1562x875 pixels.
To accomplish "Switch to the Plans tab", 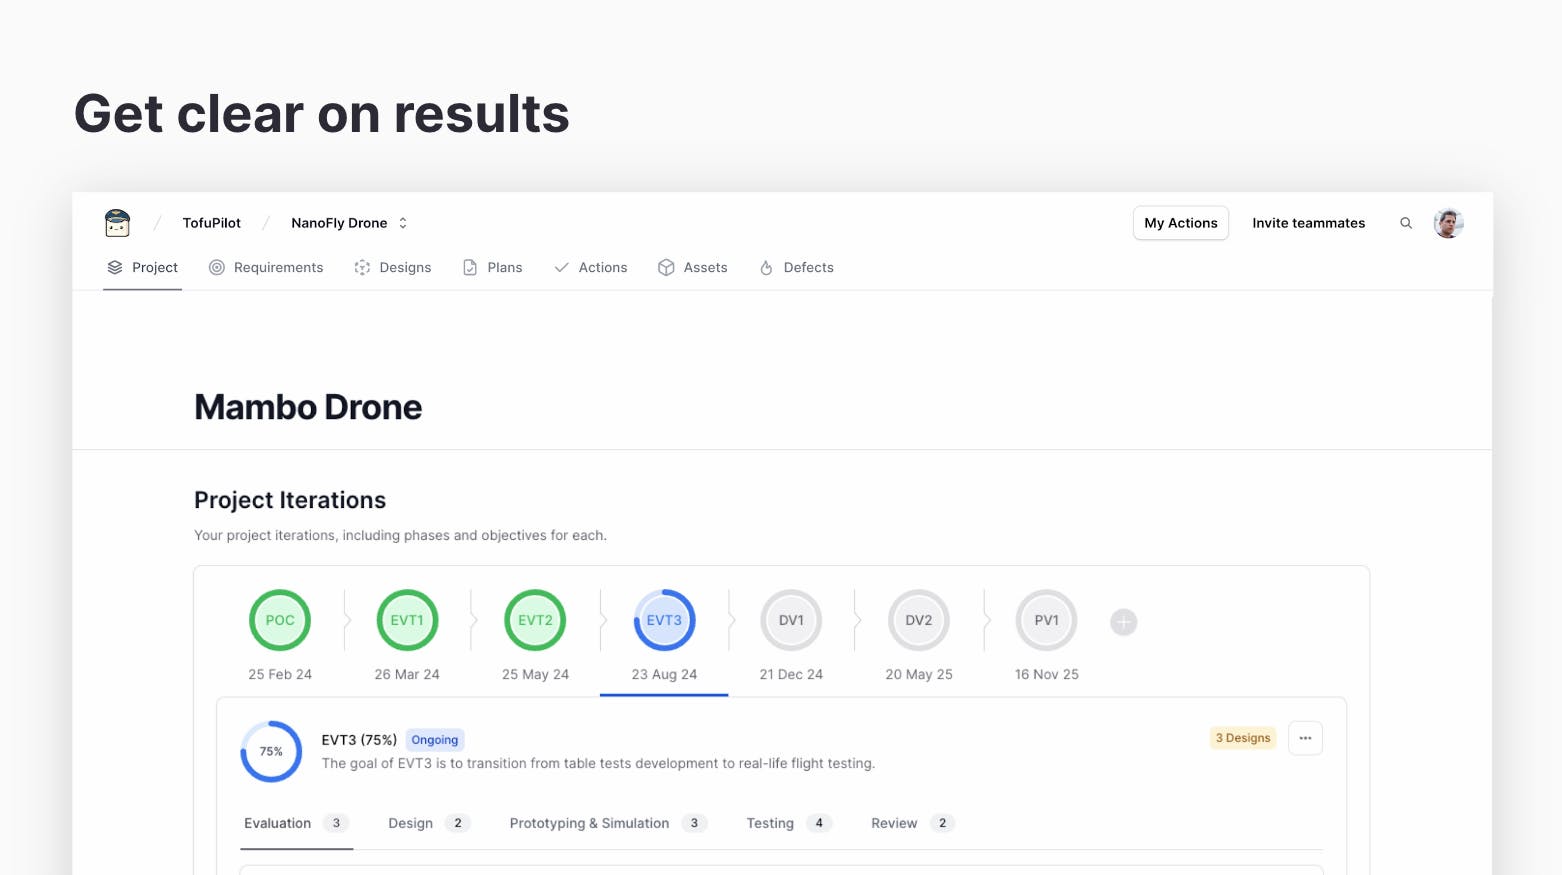I will [x=492, y=267].
